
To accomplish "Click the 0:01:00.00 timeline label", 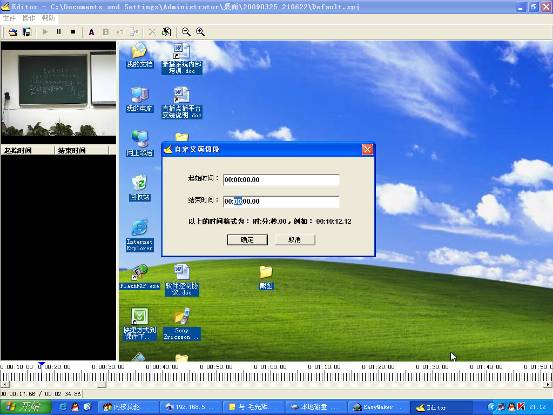I will point(270,367).
